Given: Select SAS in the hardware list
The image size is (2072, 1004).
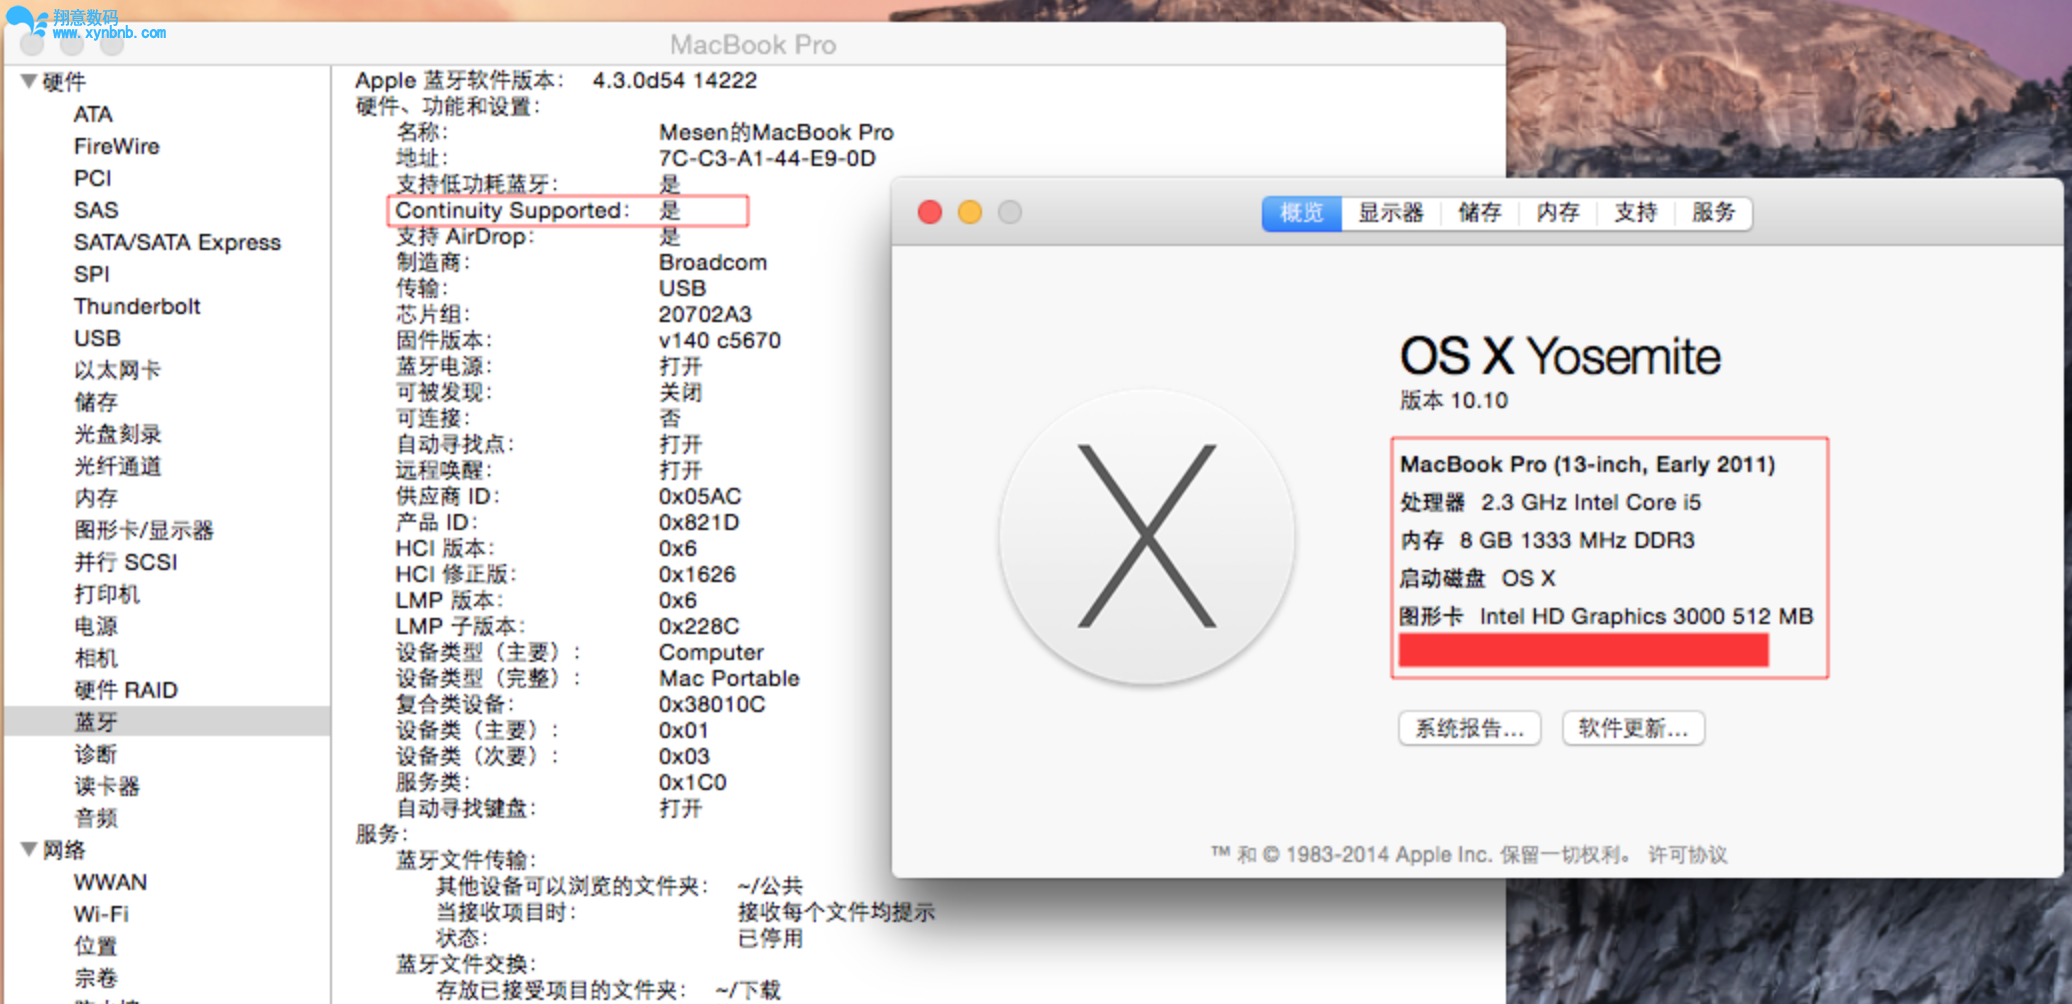Looking at the screenshot, I should click(x=96, y=210).
